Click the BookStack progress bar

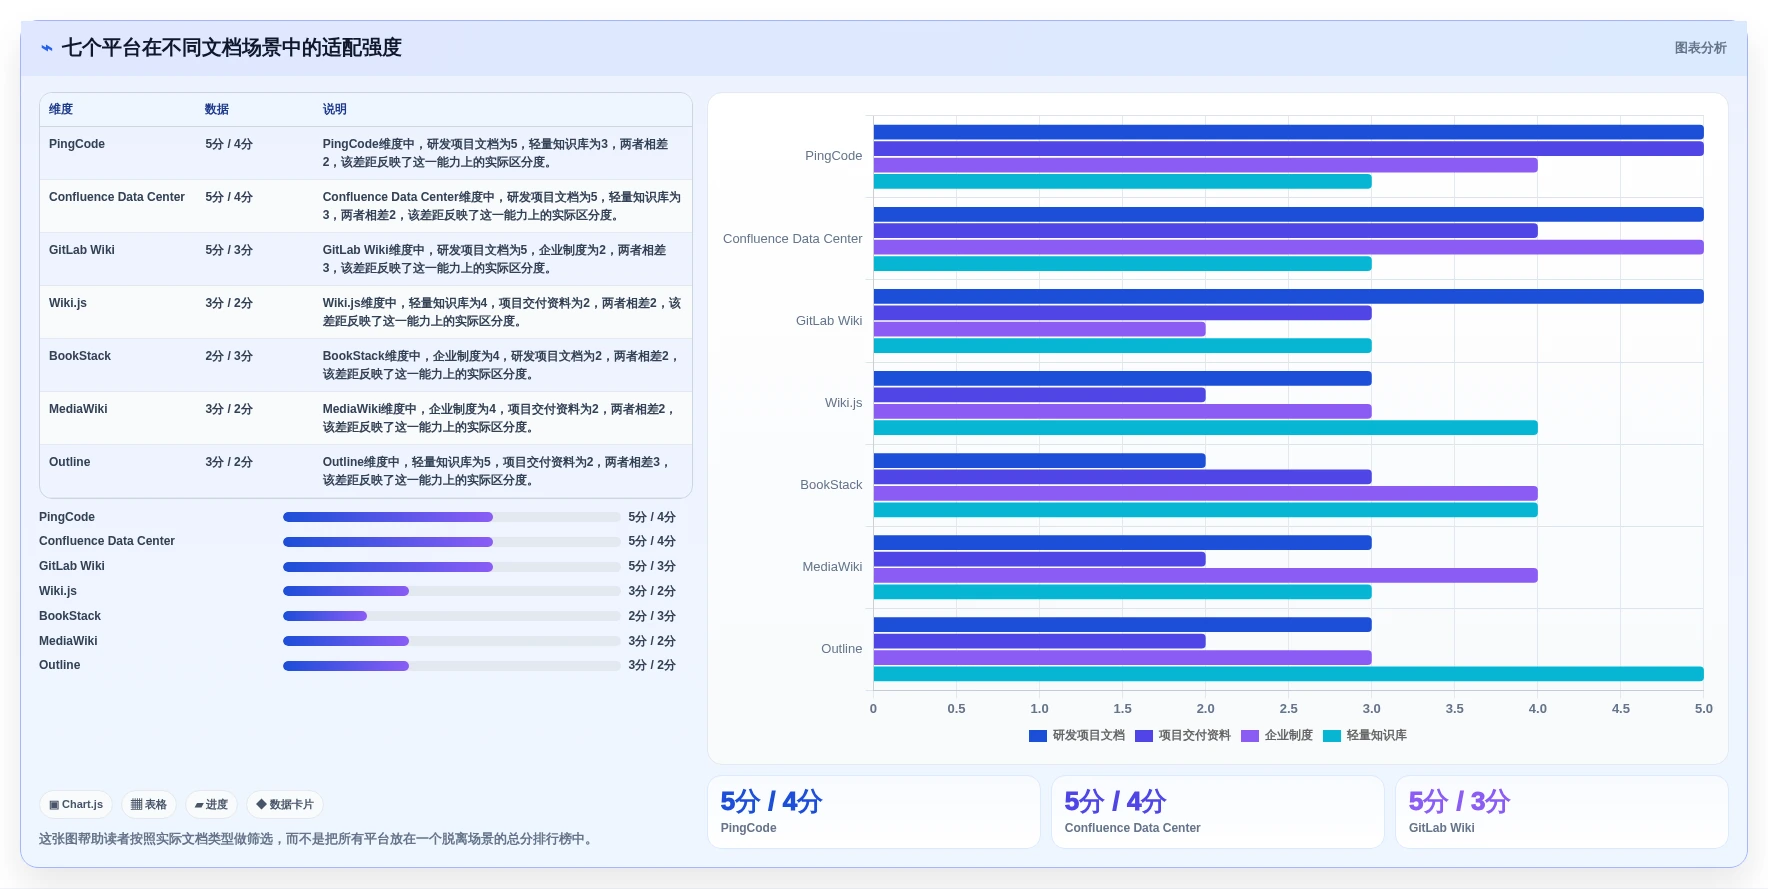click(452, 616)
